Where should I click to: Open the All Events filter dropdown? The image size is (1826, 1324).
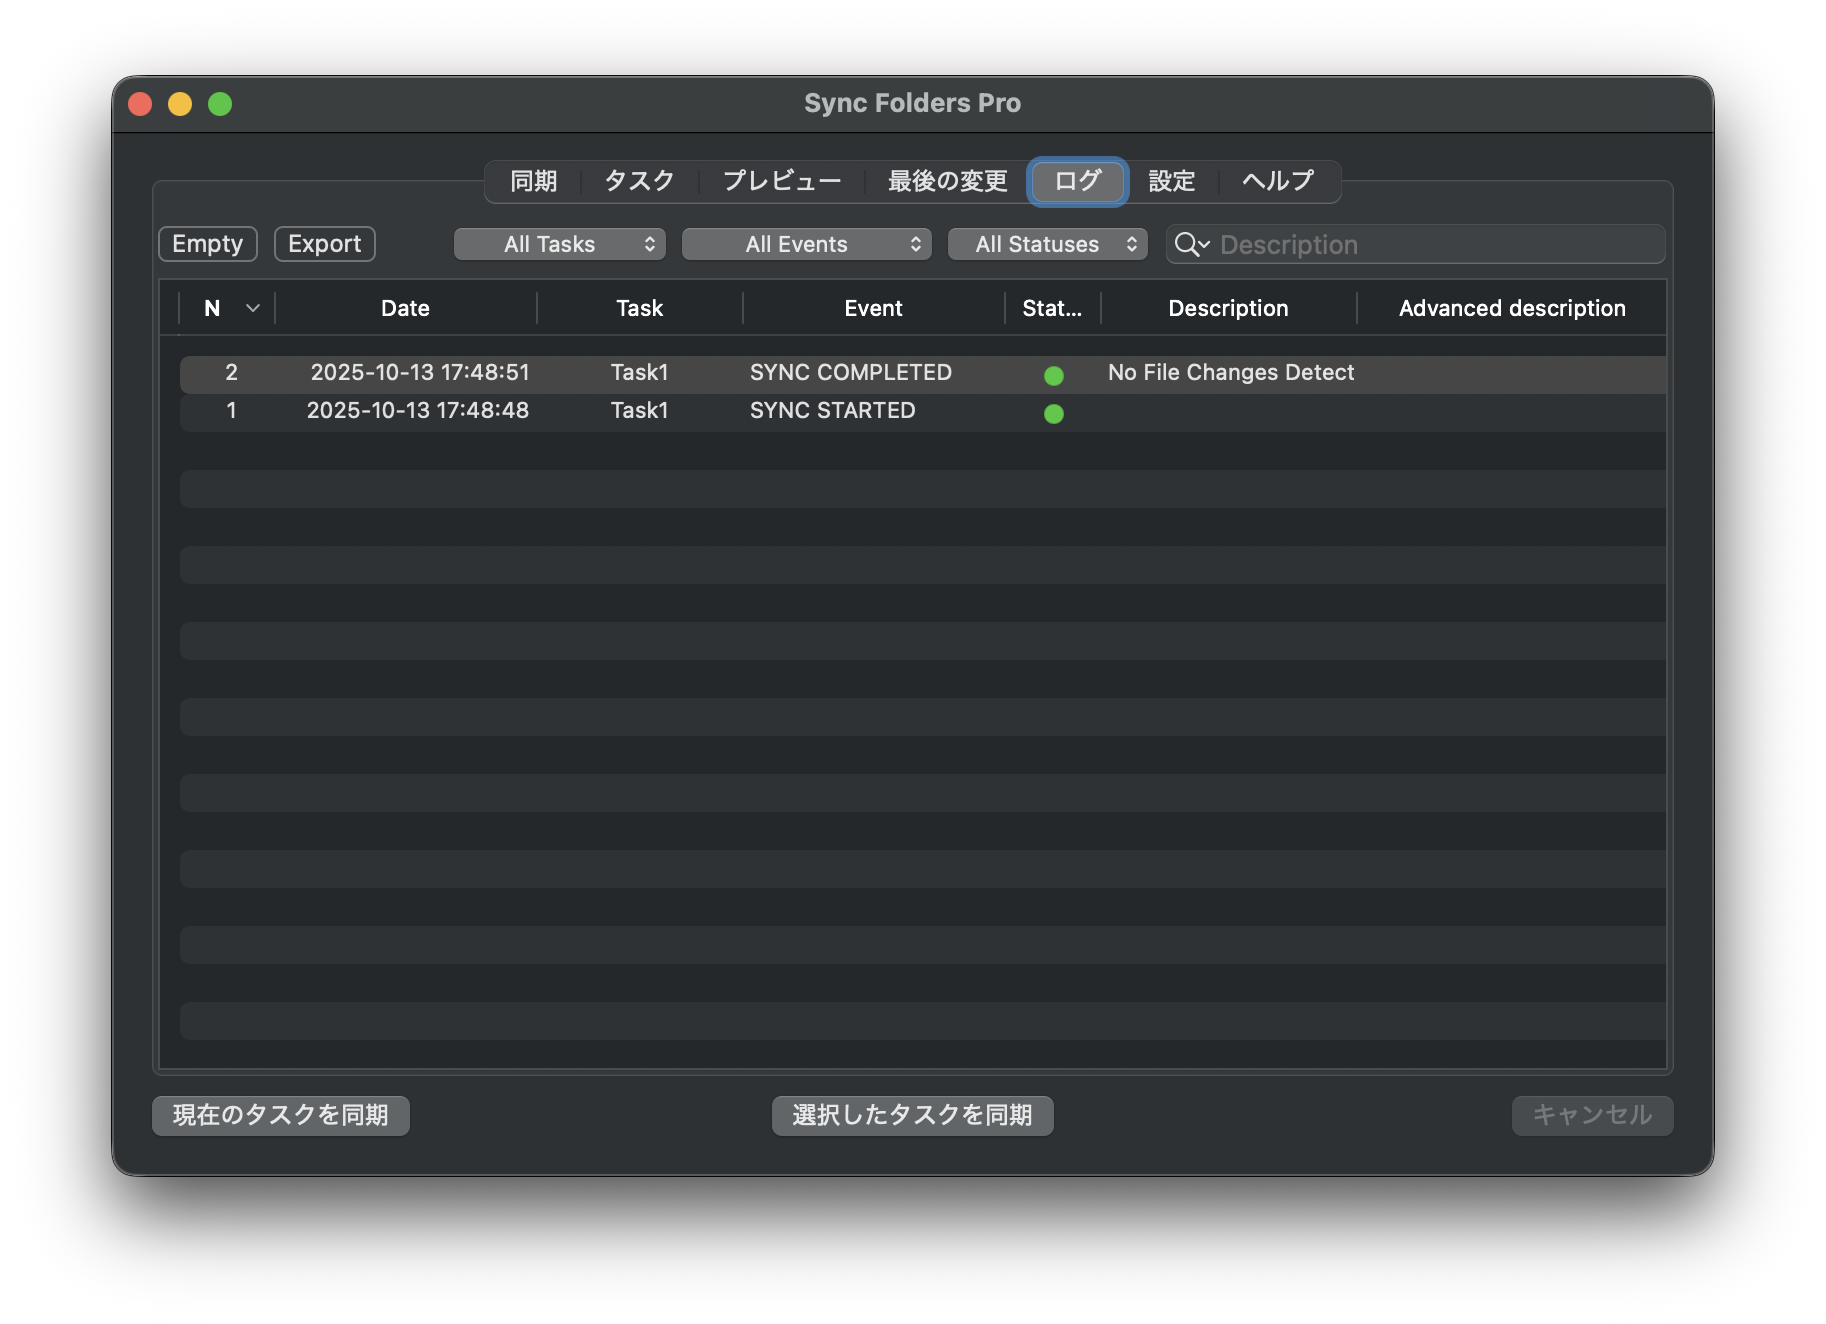point(806,245)
